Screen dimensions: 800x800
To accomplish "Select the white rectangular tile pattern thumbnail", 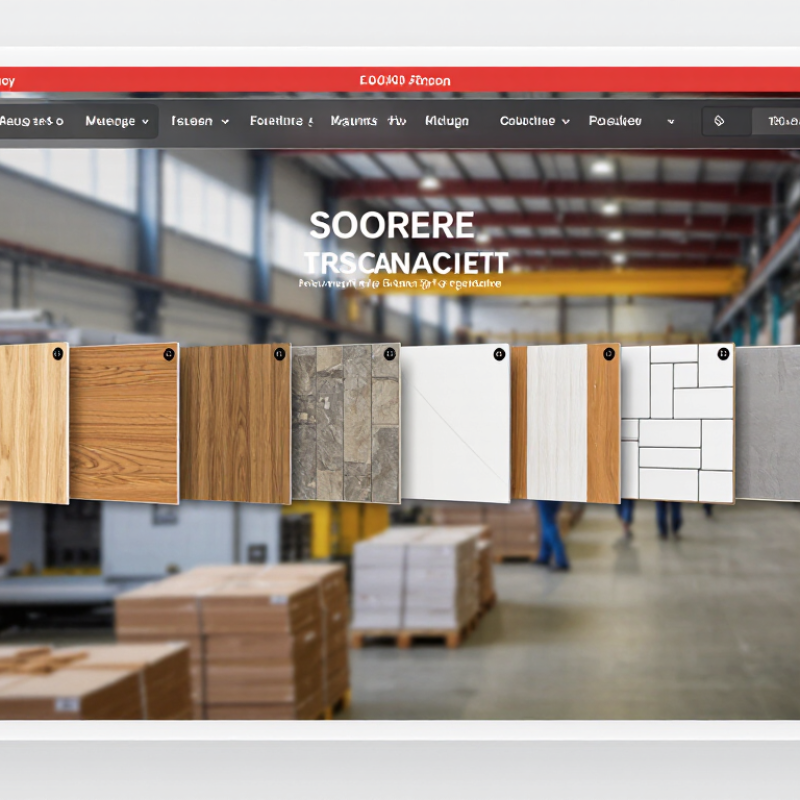I will [678, 423].
